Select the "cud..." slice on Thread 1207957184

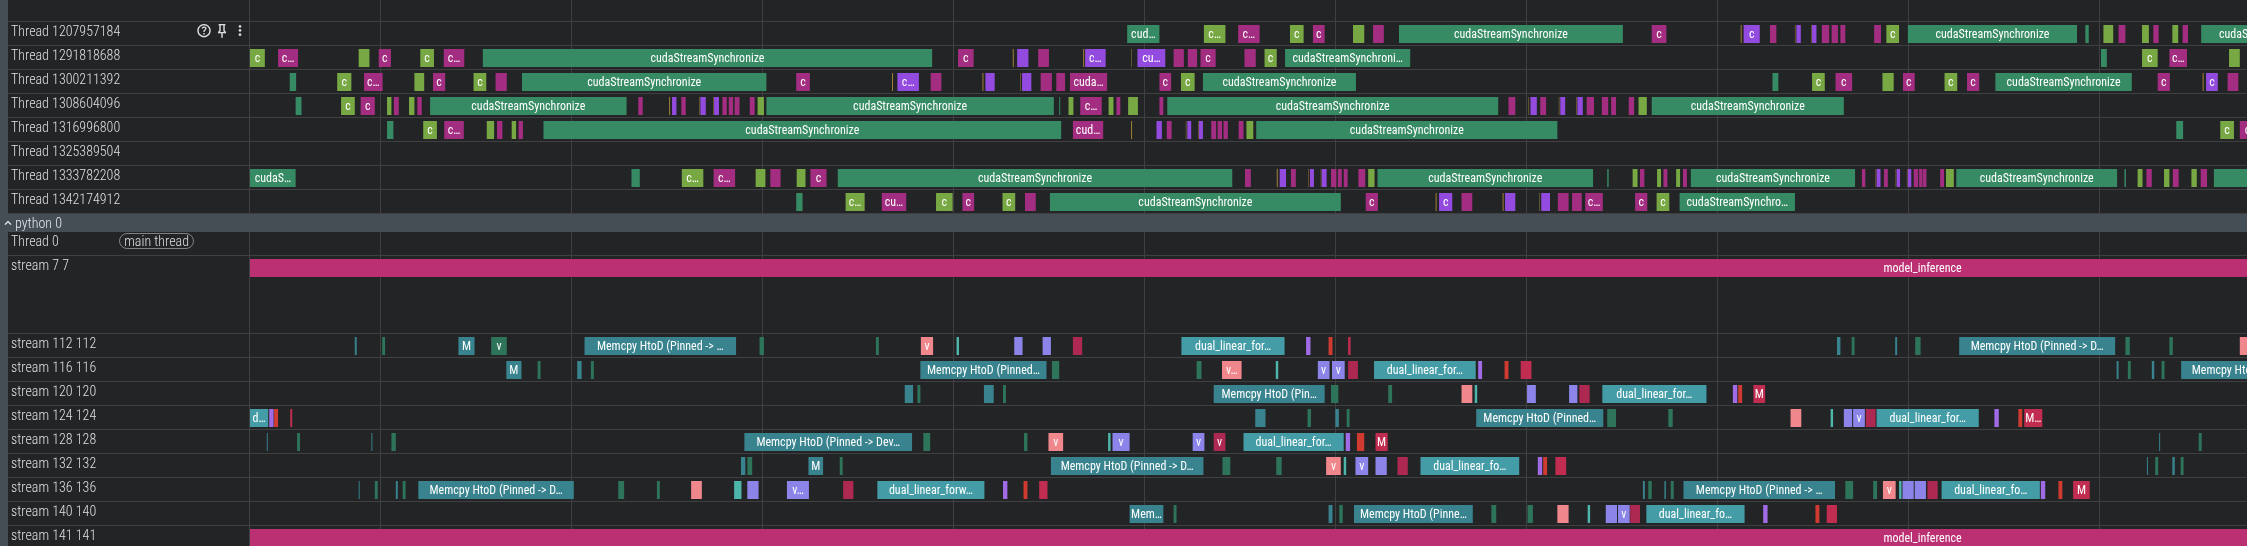1142,34
